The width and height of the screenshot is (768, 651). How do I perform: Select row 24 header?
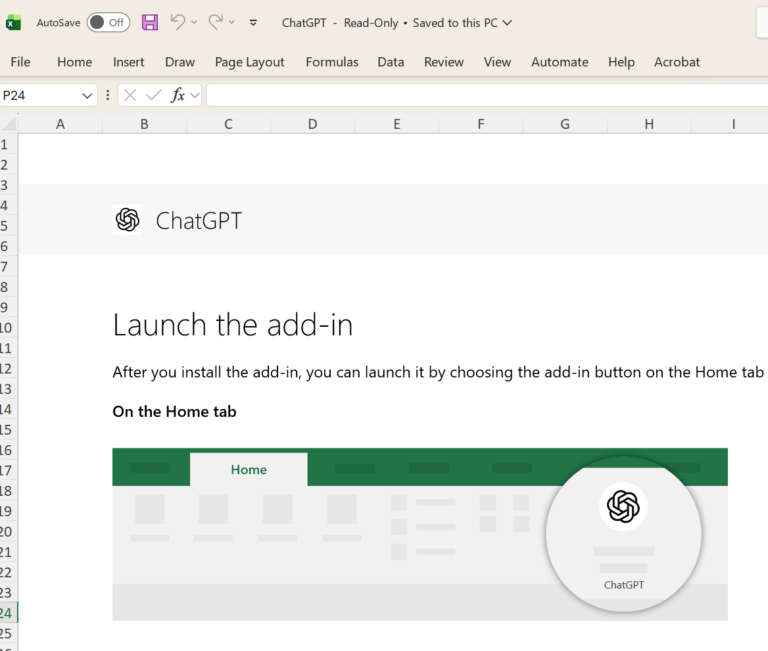click(x=8, y=613)
